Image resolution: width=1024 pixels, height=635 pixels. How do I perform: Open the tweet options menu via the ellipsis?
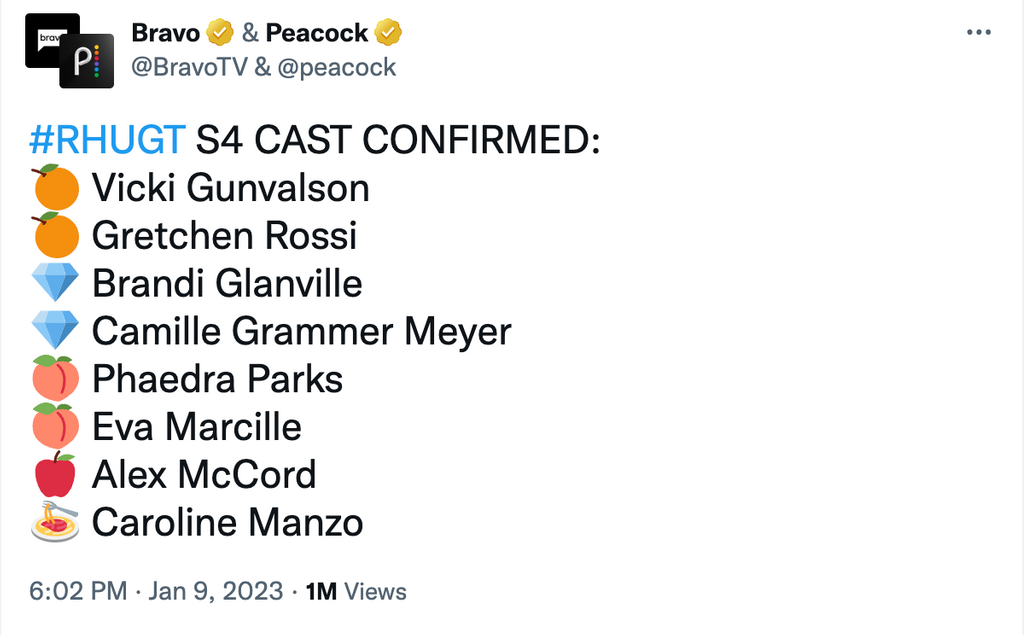977,32
